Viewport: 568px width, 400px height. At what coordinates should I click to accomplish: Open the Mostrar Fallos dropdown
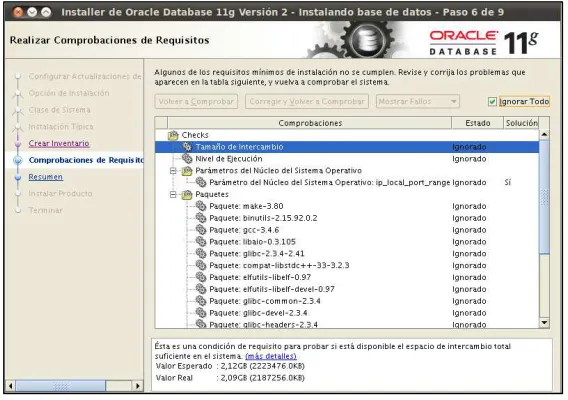coord(418,101)
